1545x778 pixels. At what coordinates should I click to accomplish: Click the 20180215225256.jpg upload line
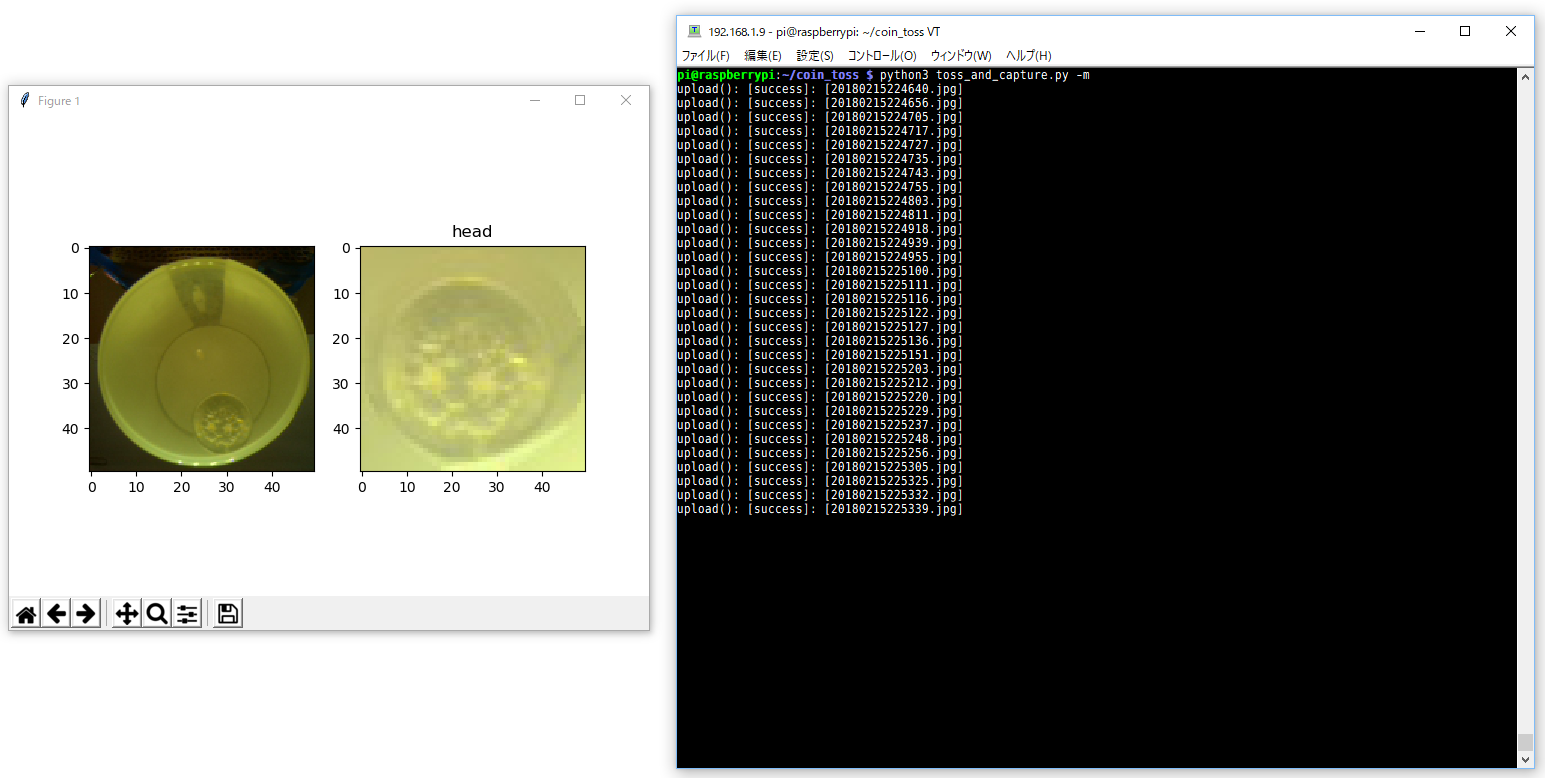[x=820, y=453]
